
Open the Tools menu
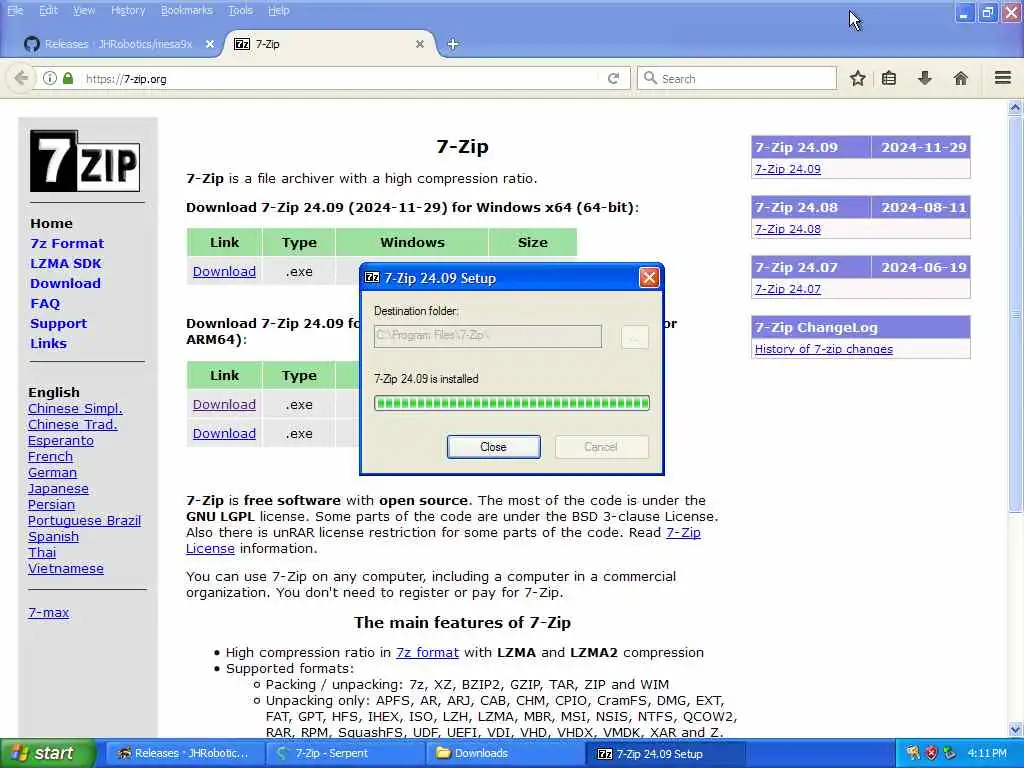pos(240,10)
